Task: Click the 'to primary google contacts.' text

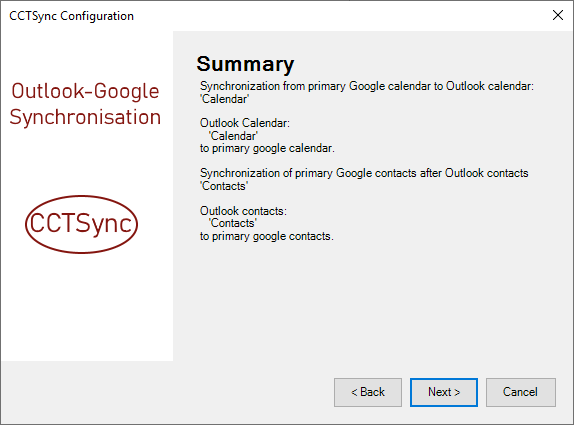Action: (266, 236)
